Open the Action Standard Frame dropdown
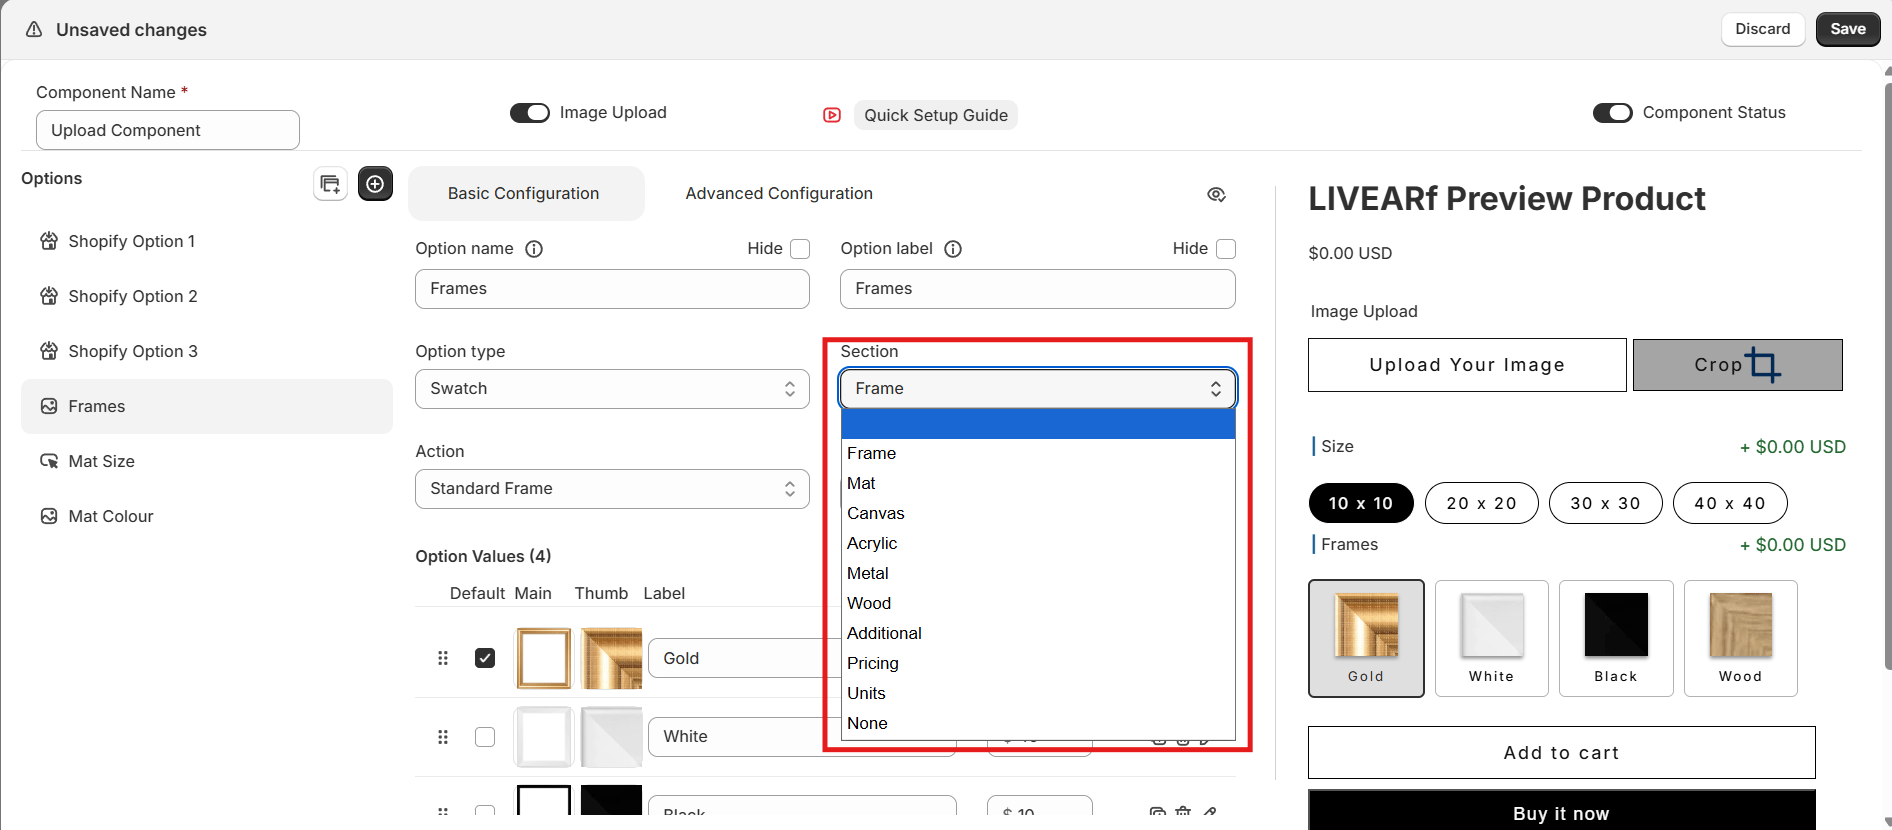The width and height of the screenshot is (1892, 830). pos(612,489)
